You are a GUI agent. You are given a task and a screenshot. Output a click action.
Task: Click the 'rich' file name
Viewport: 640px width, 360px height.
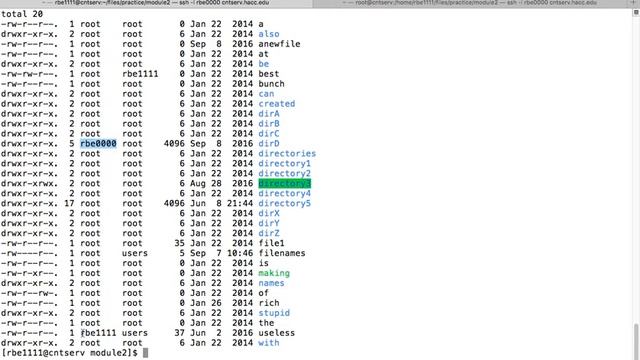click(269, 303)
